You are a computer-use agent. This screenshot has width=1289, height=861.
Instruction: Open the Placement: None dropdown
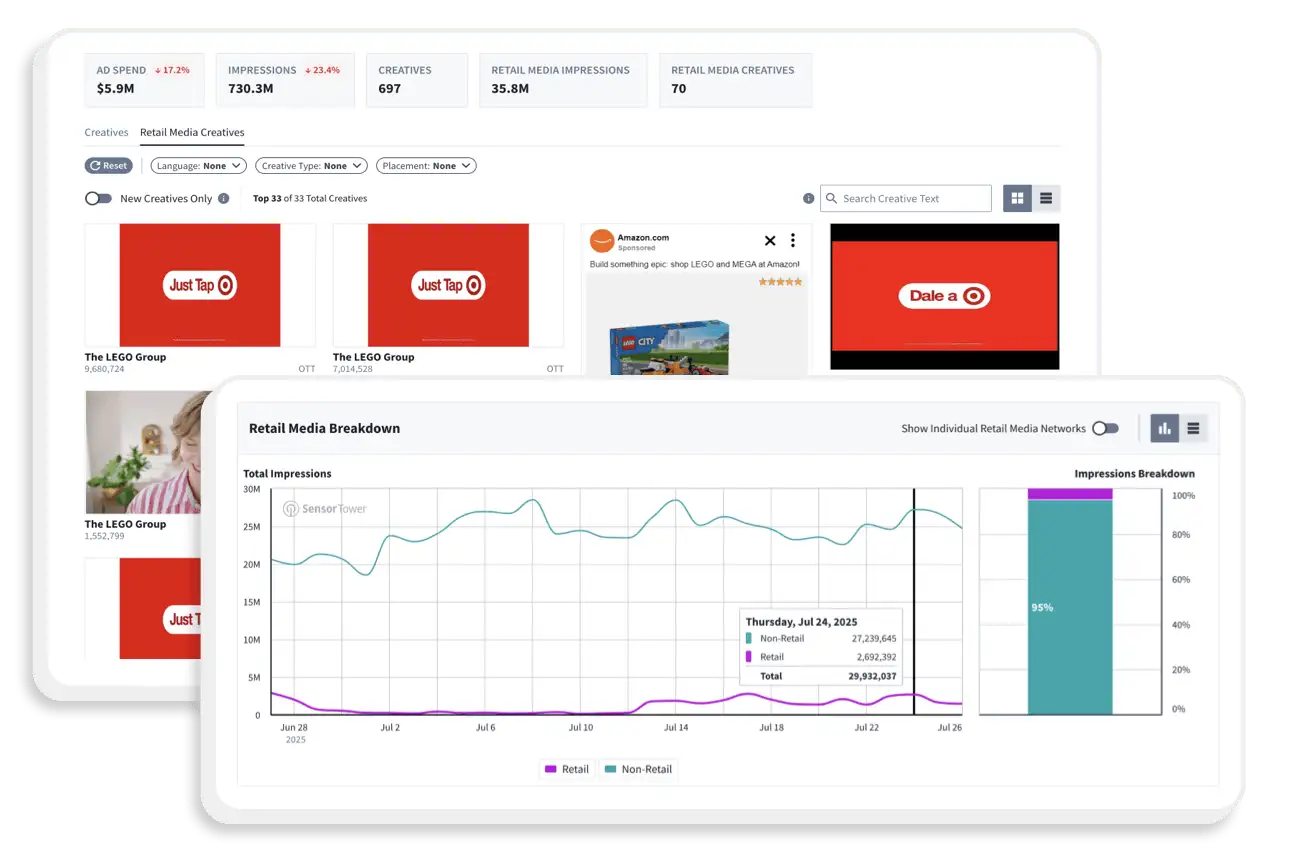426,166
